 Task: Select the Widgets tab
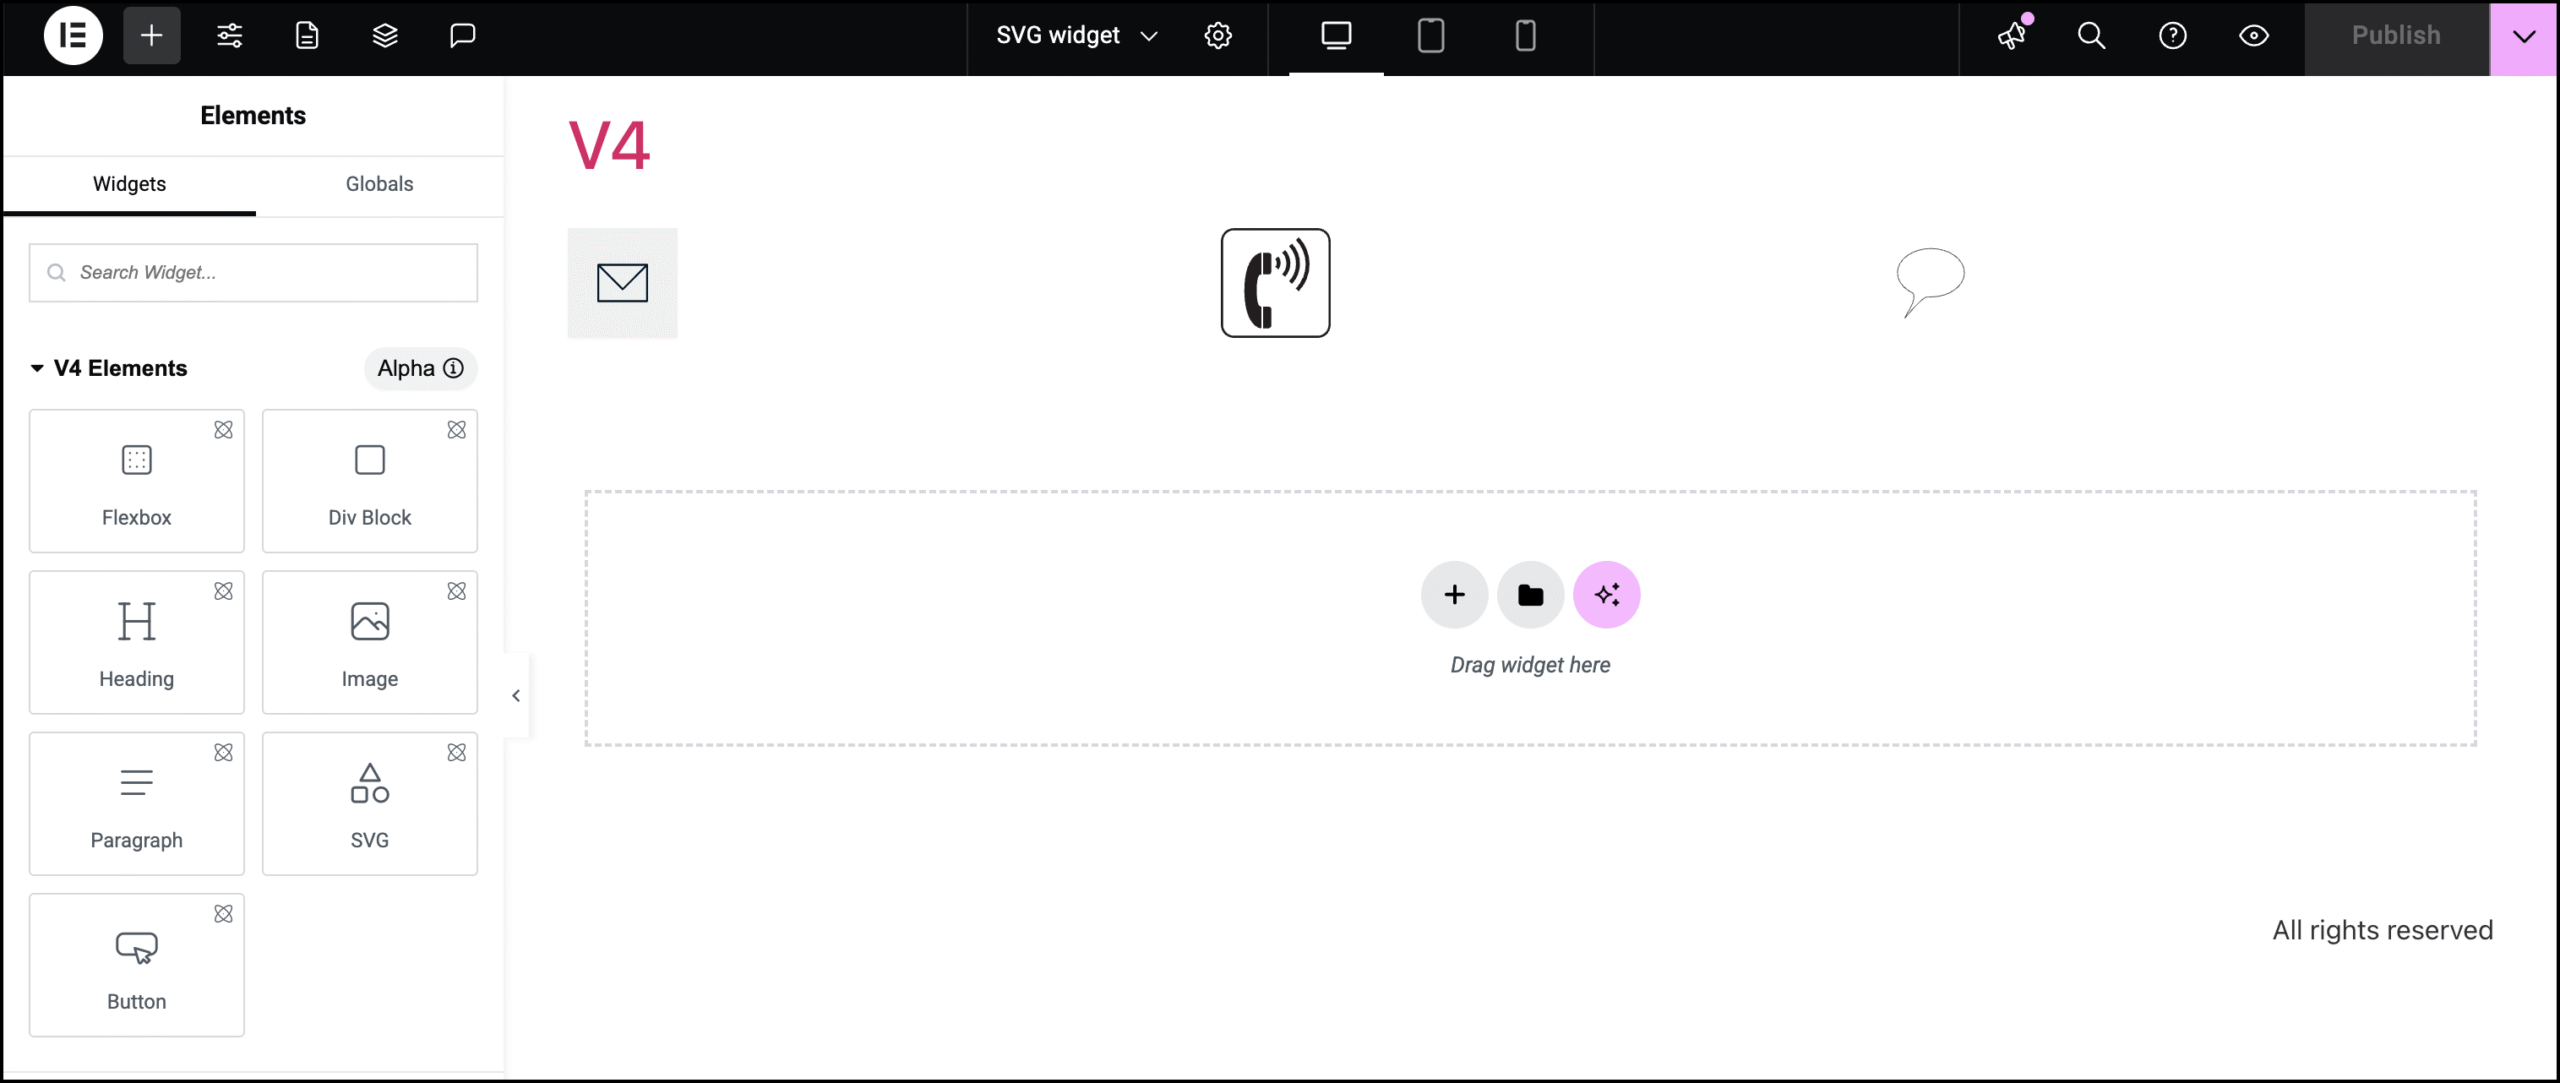point(130,184)
